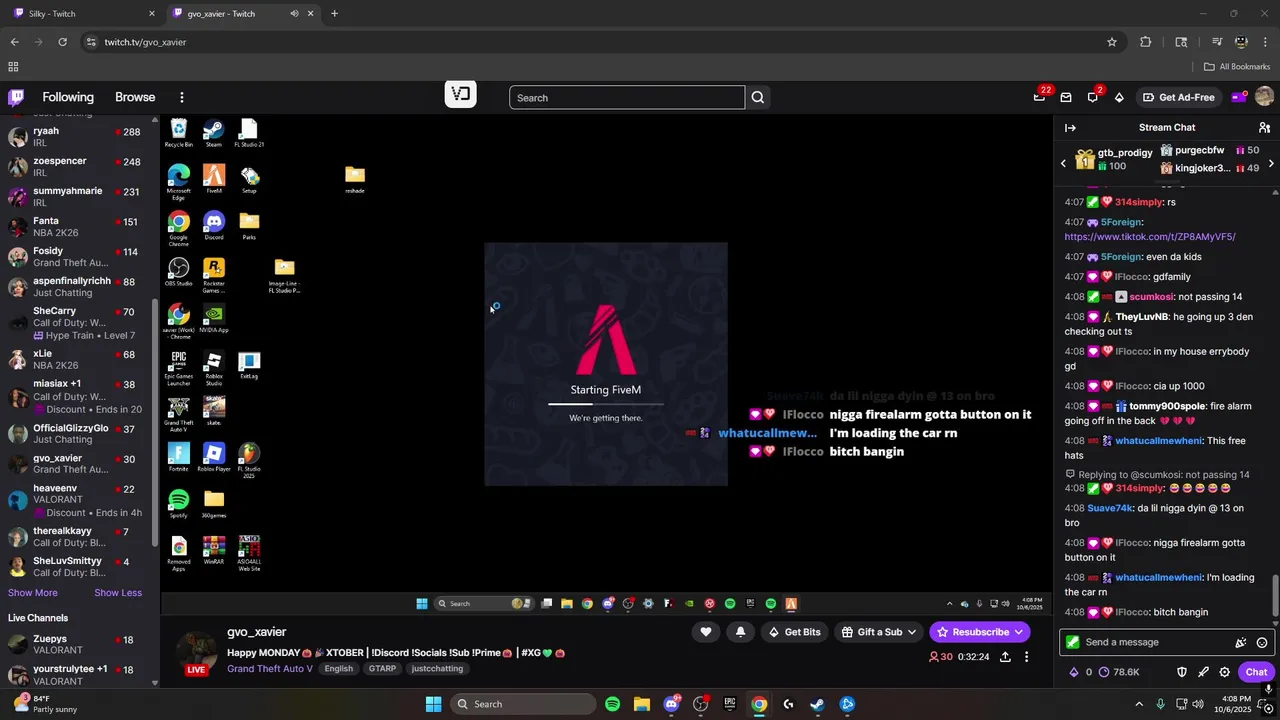Open Steam from the Windows taskbar

[x=817, y=704]
